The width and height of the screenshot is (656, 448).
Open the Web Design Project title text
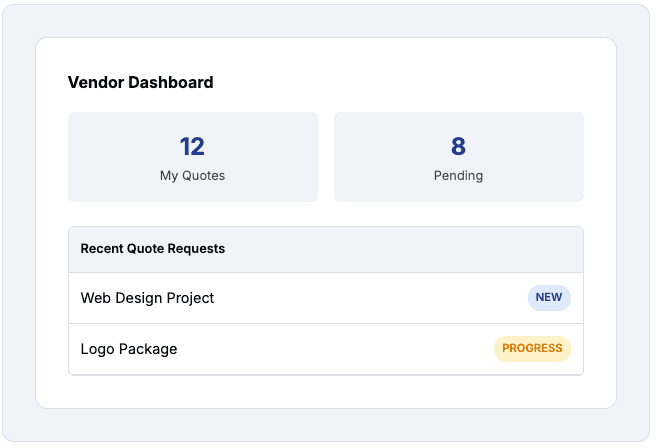147,298
